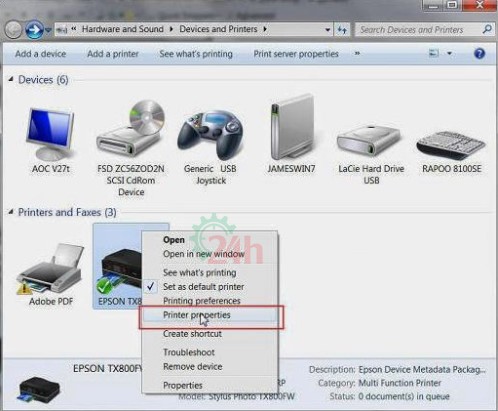Go forward with the navigation arrow
This screenshot has width=498, height=411.
[x=34, y=30]
